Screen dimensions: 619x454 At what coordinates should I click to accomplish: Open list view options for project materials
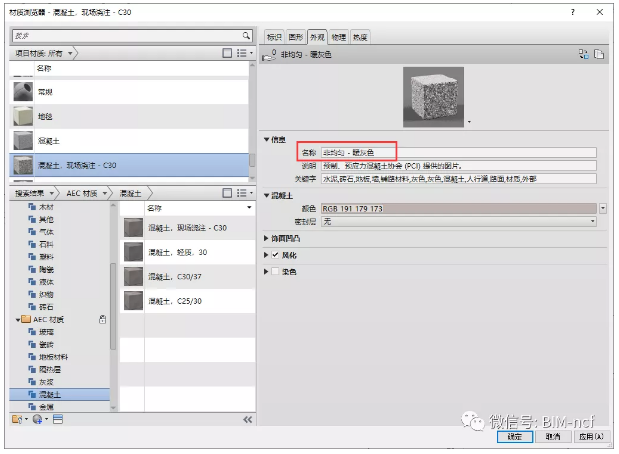pyautogui.click(x=244, y=53)
